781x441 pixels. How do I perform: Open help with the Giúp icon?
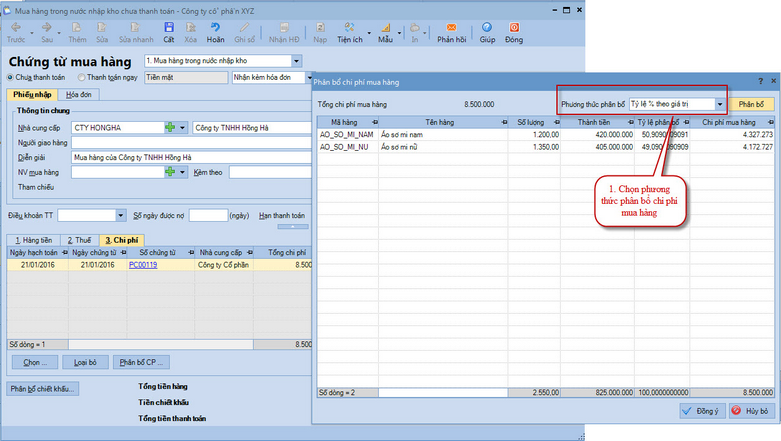pyautogui.click(x=487, y=32)
